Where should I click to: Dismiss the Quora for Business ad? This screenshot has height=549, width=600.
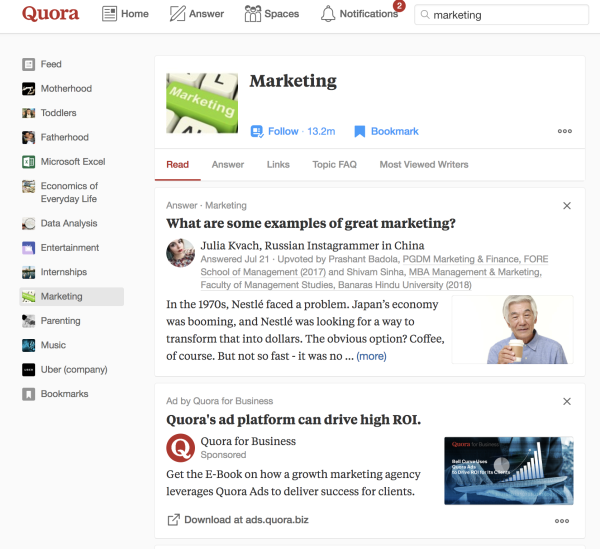[567, 401]
